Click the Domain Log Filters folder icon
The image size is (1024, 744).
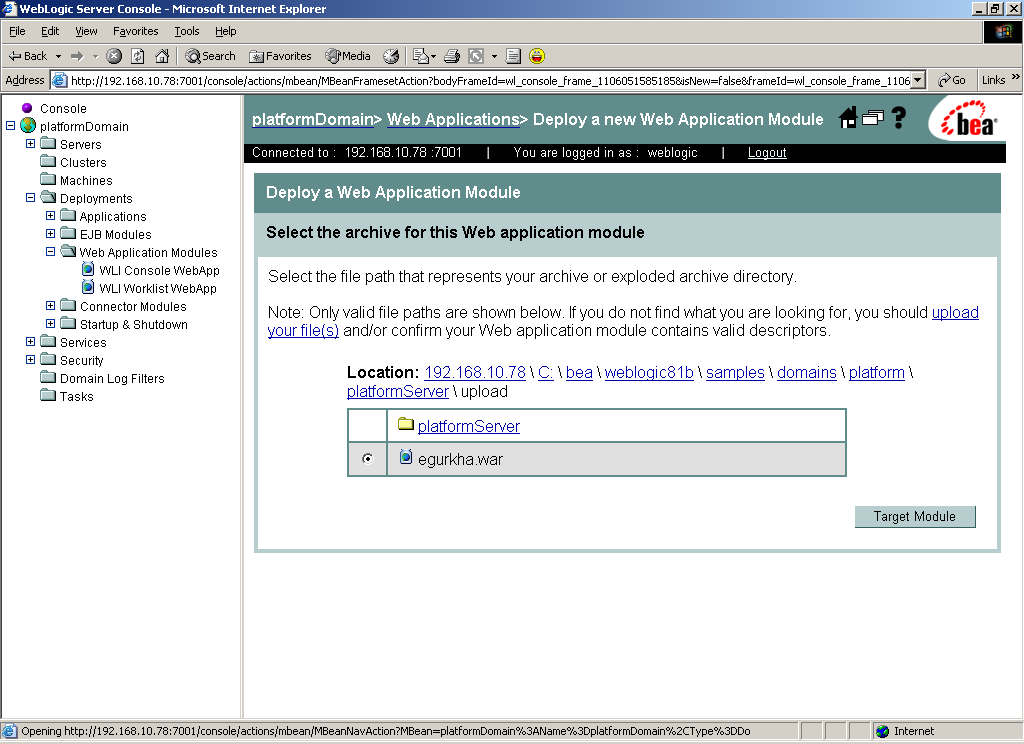point(48,377)
